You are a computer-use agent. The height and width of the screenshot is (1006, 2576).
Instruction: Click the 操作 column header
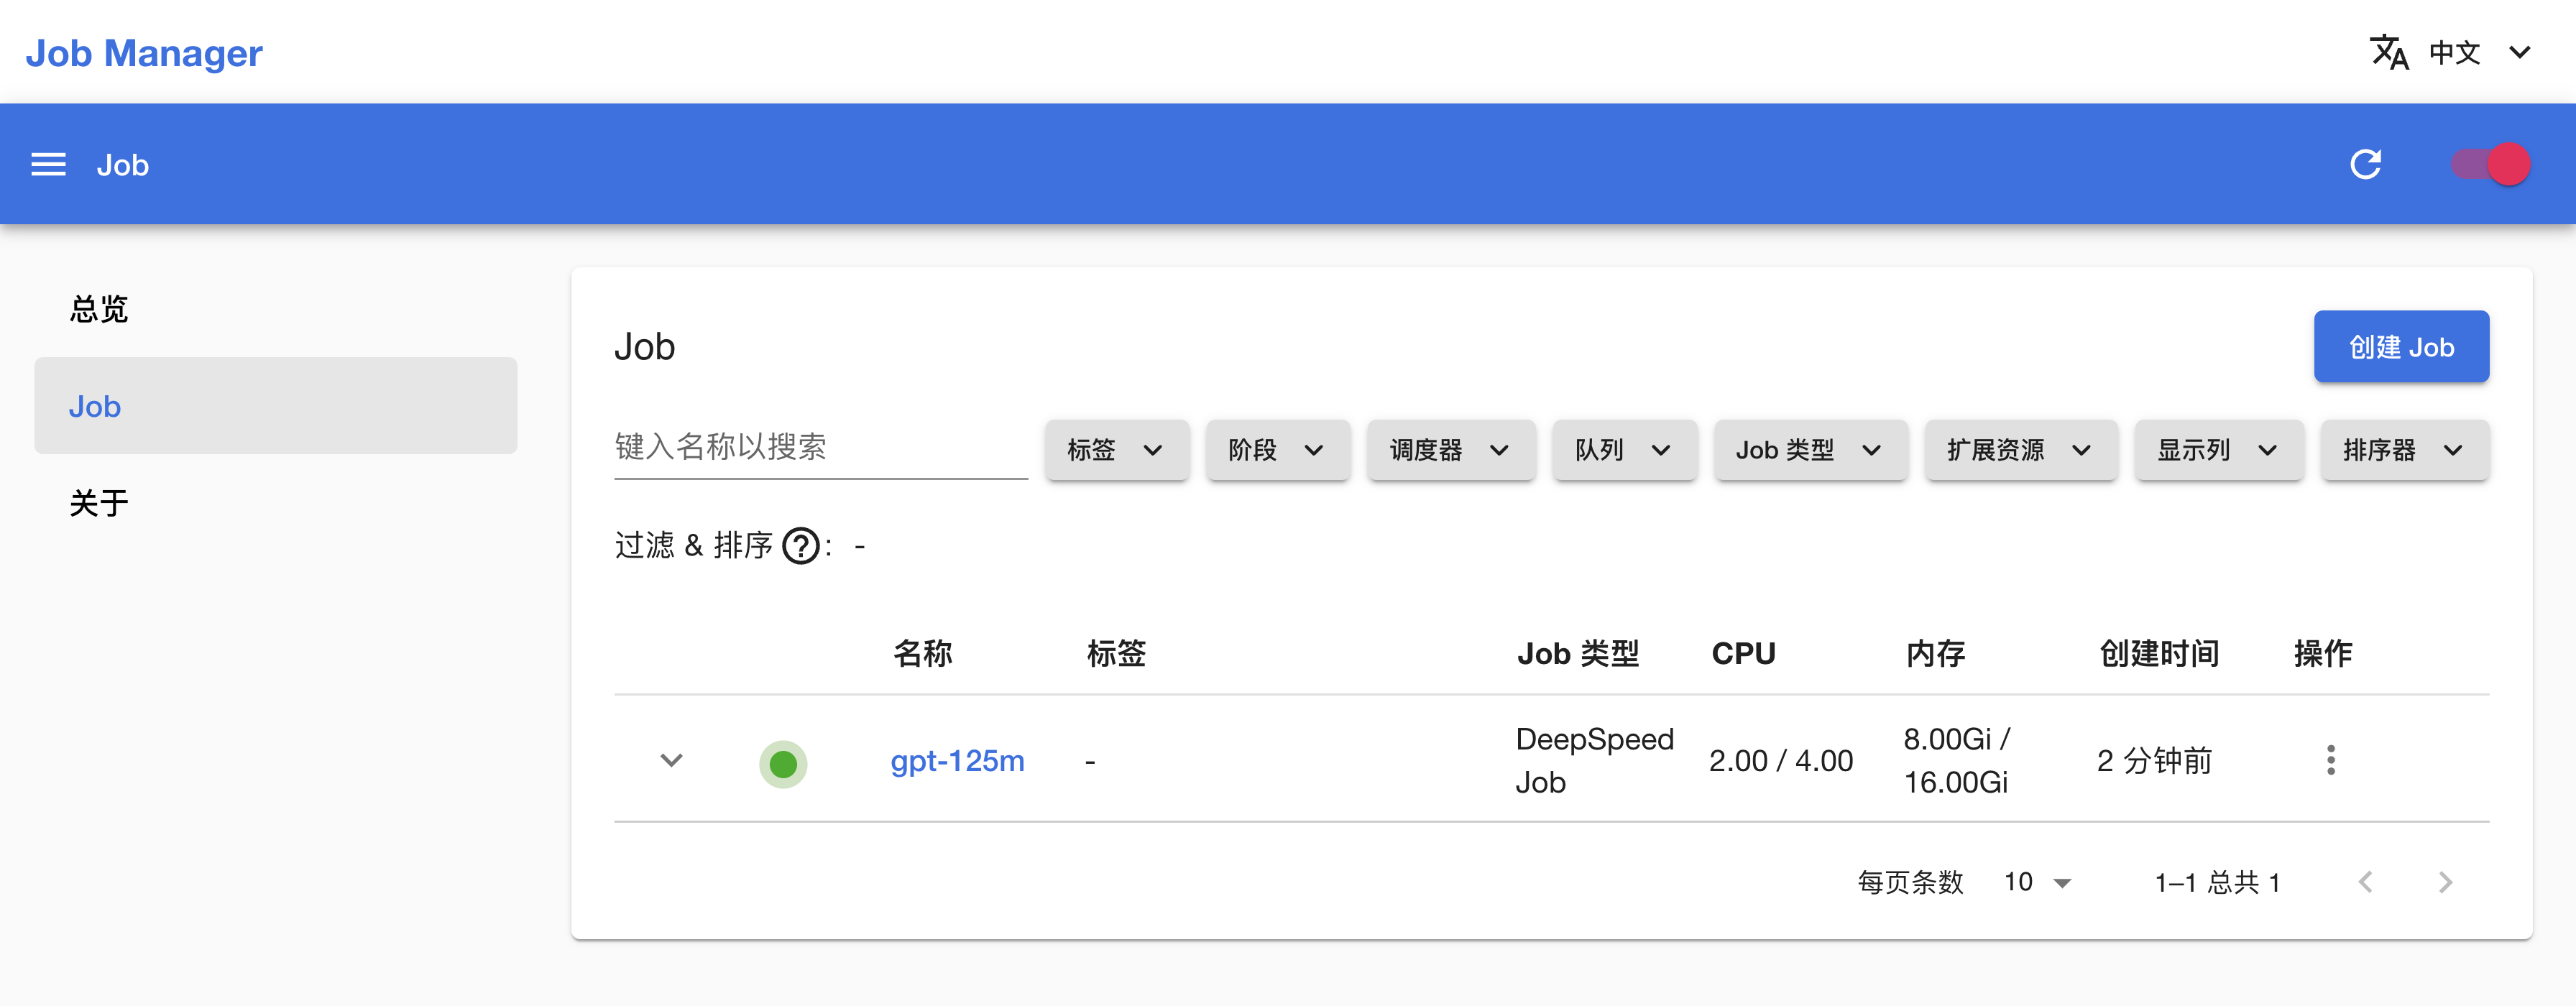[x=2322, y=654]
